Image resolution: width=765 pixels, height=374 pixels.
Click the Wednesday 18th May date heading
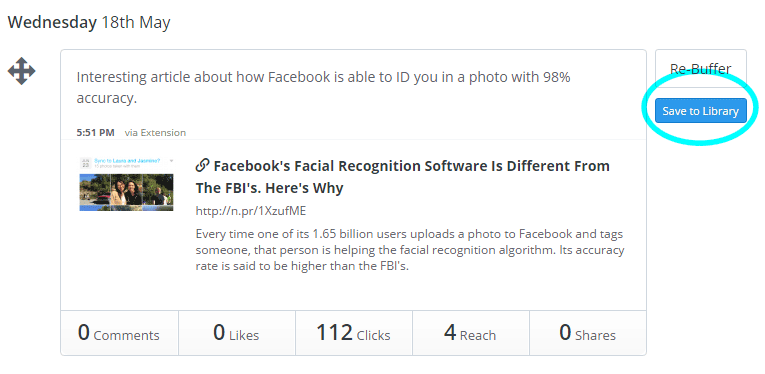[x=89, y=23]
